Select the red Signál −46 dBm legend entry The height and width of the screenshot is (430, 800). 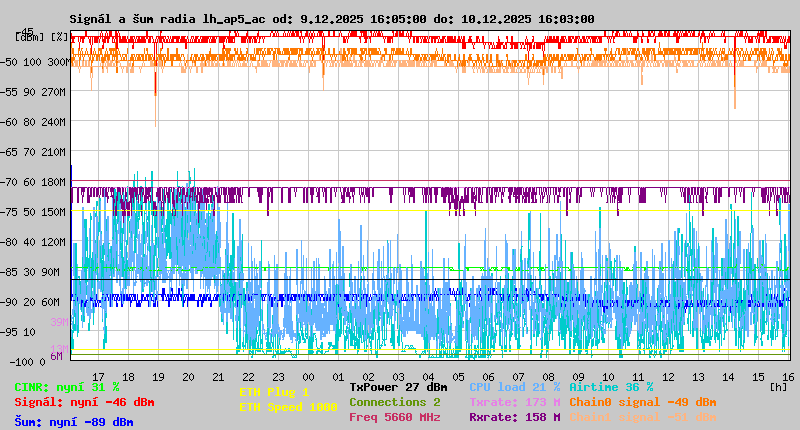pyautogui.click(x=84, y=402)
